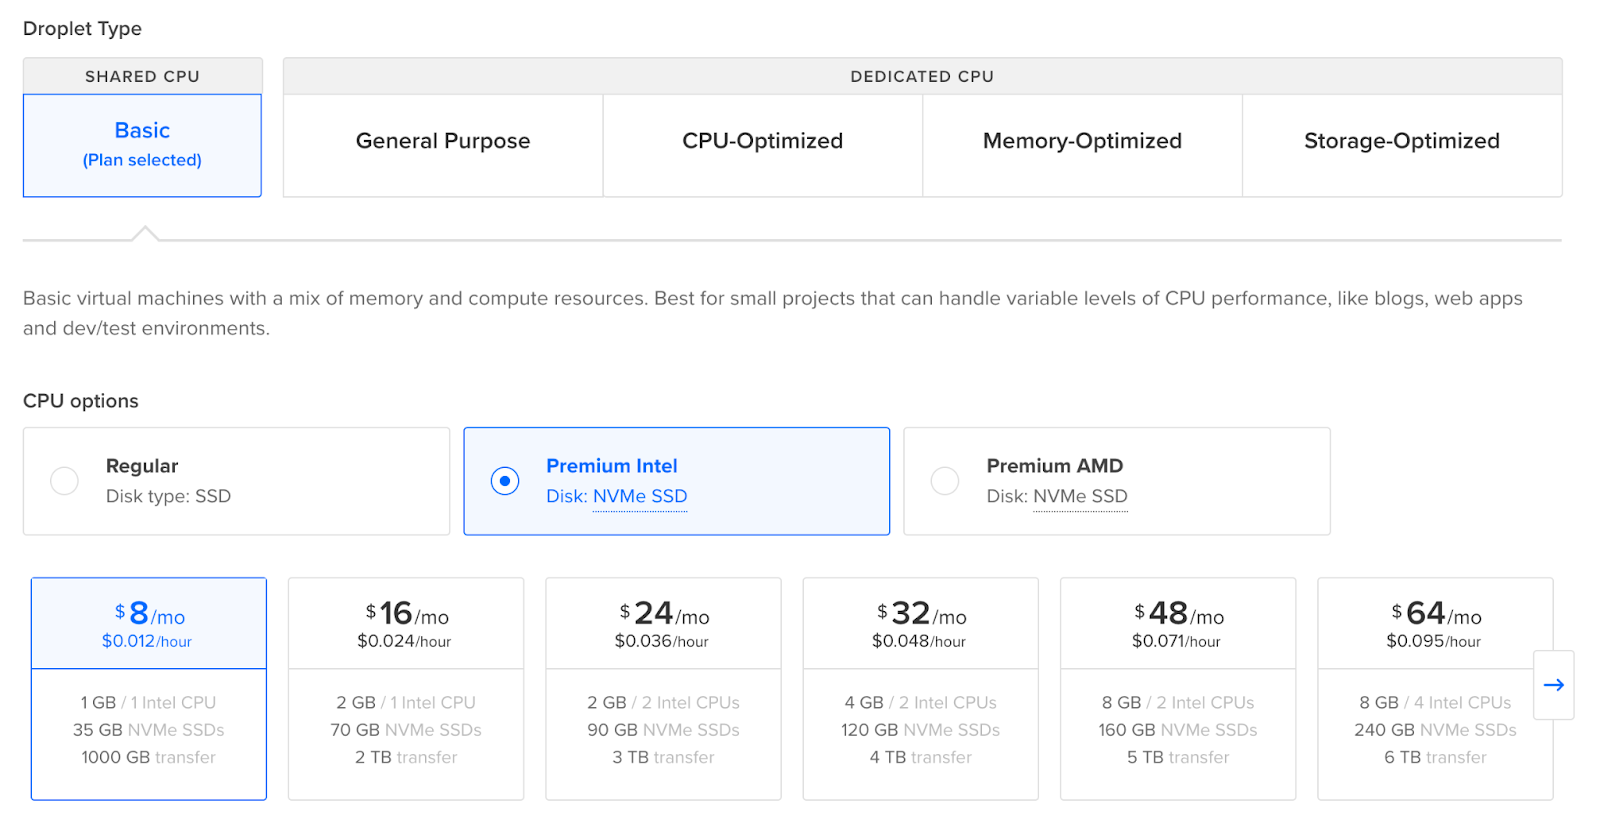Choose the $64/mo 4 Intel CPUs plan

coord(1435,688)
